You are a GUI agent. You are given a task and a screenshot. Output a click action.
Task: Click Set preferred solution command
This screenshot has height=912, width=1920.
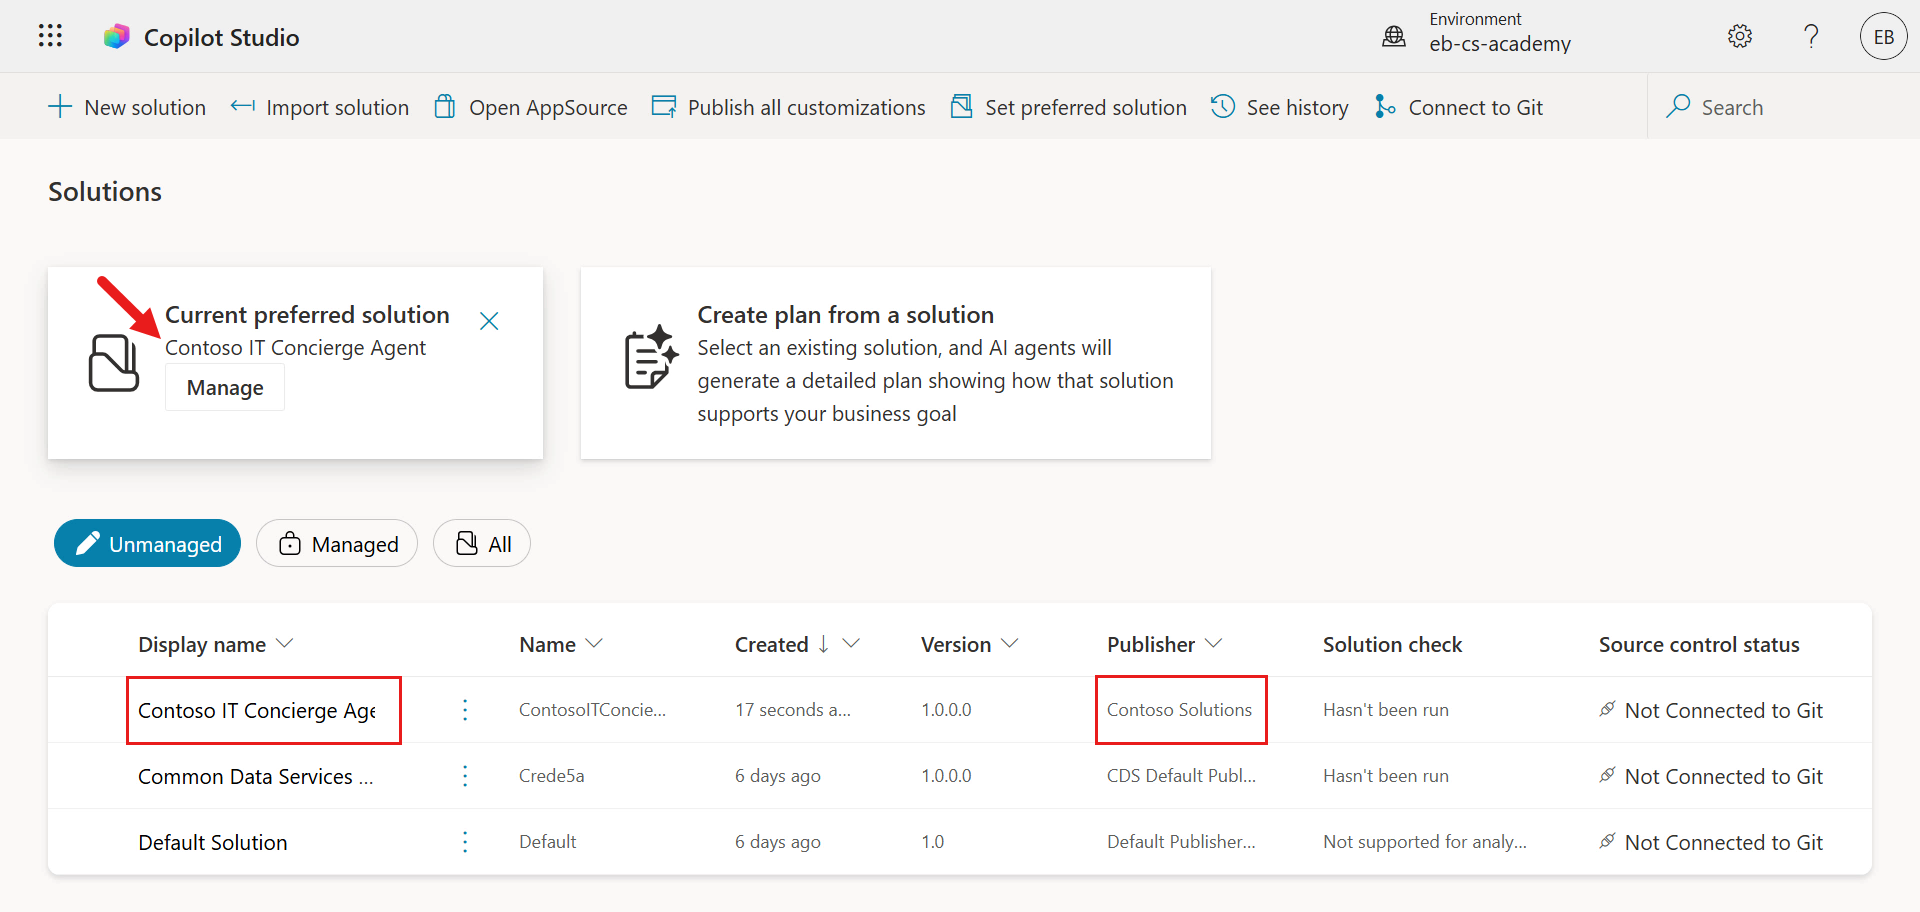1069,107
